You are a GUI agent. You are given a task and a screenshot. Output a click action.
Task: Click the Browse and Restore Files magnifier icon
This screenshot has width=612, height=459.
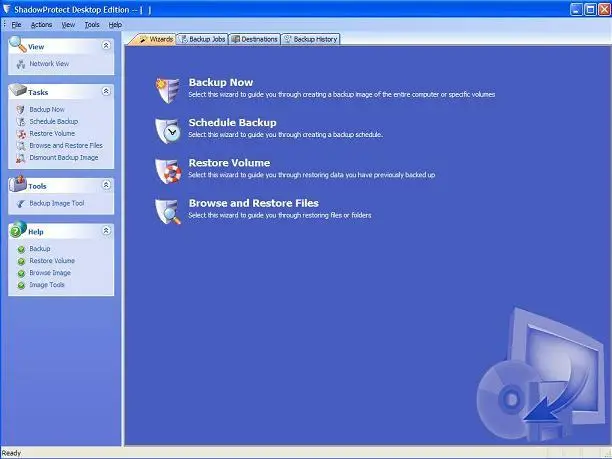point(168,211)
